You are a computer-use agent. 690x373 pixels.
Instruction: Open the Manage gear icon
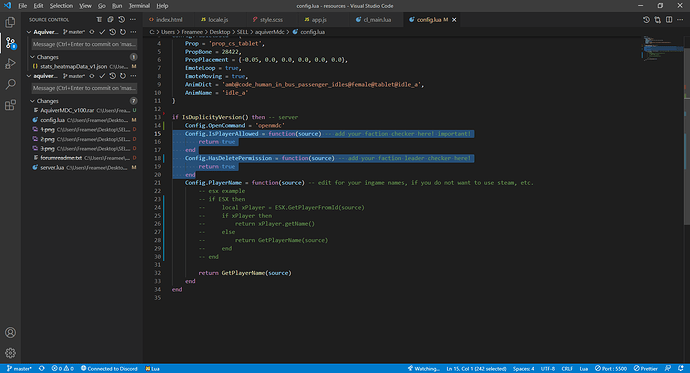[10, 353]
